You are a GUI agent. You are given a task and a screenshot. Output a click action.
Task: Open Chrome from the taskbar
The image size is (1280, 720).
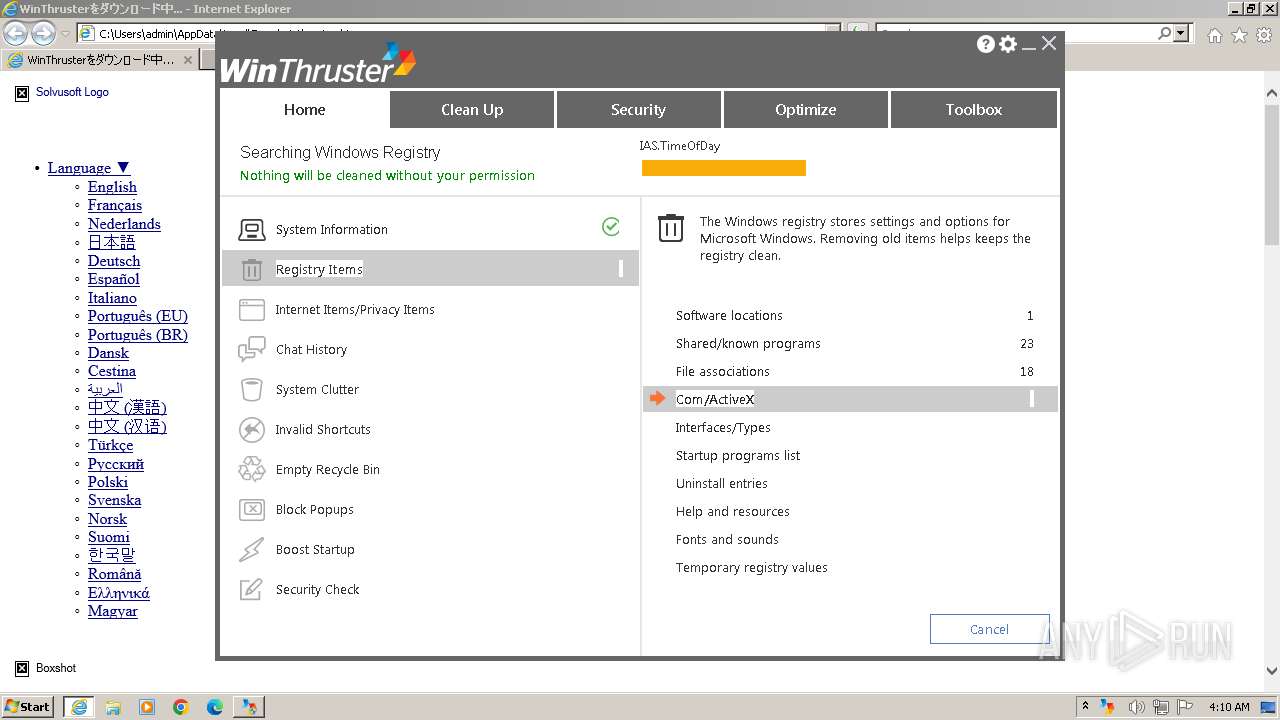(x=181, y=707)
